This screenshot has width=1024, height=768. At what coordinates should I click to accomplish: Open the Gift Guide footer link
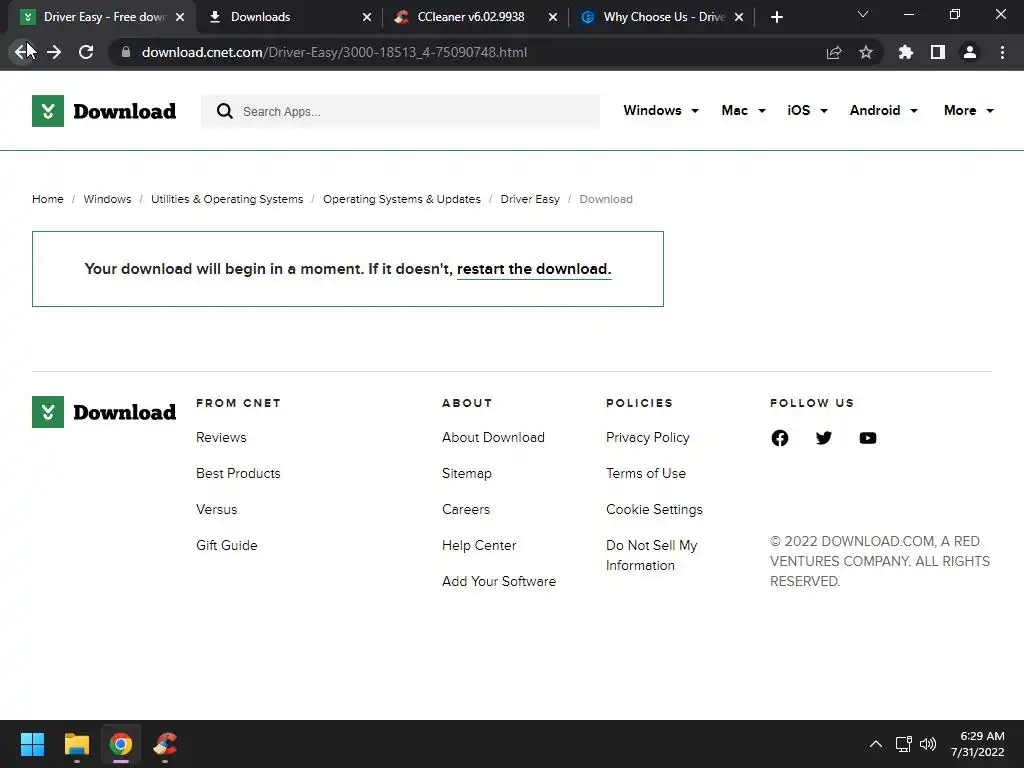coord(226,545)
